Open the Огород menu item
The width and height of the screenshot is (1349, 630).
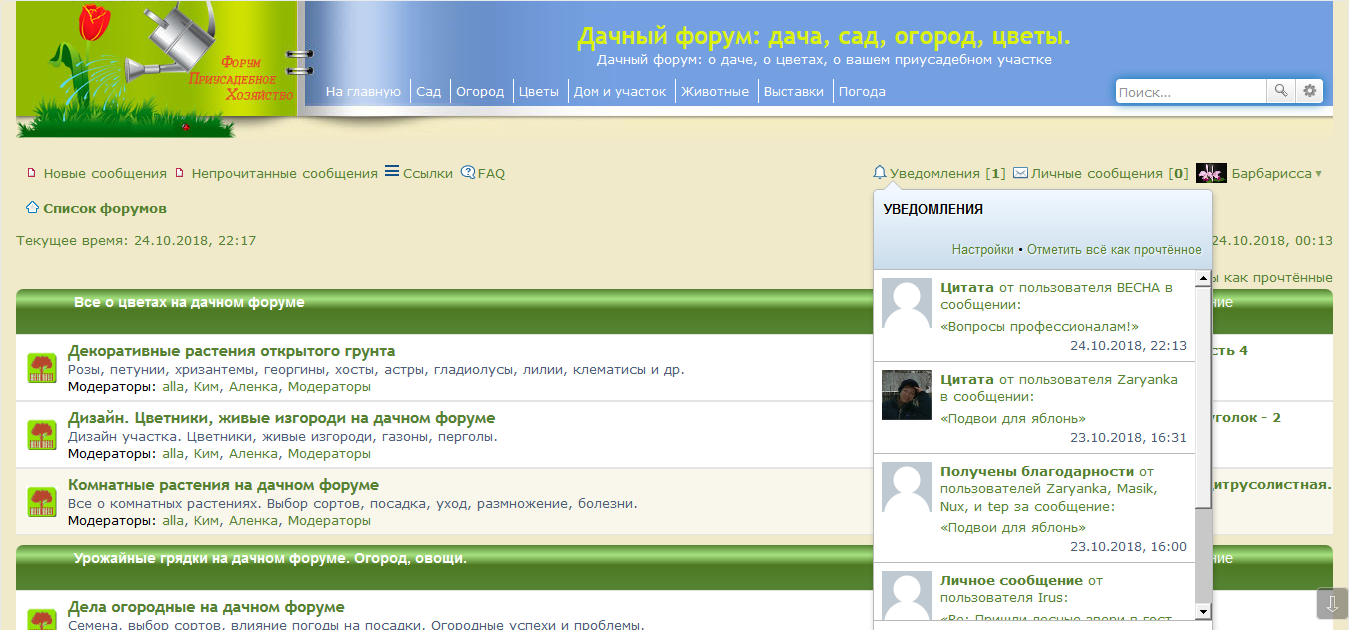tap(480, 91)
